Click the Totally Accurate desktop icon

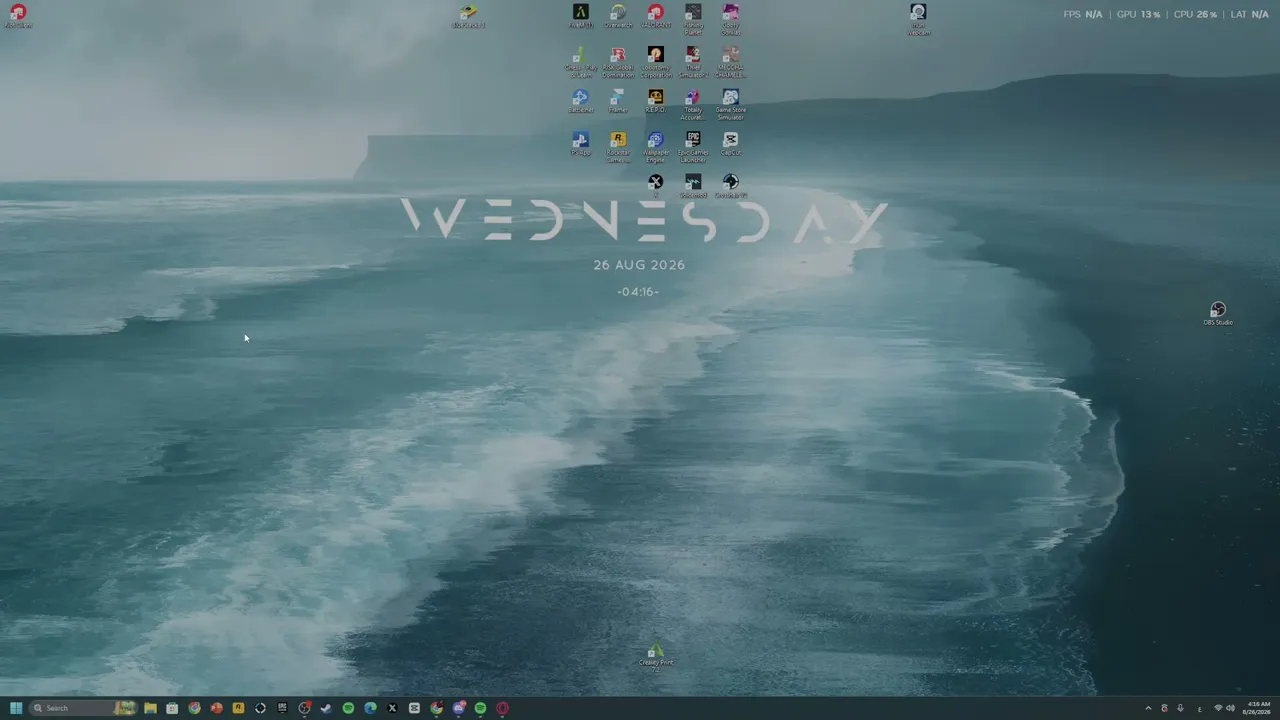point(693,105)
